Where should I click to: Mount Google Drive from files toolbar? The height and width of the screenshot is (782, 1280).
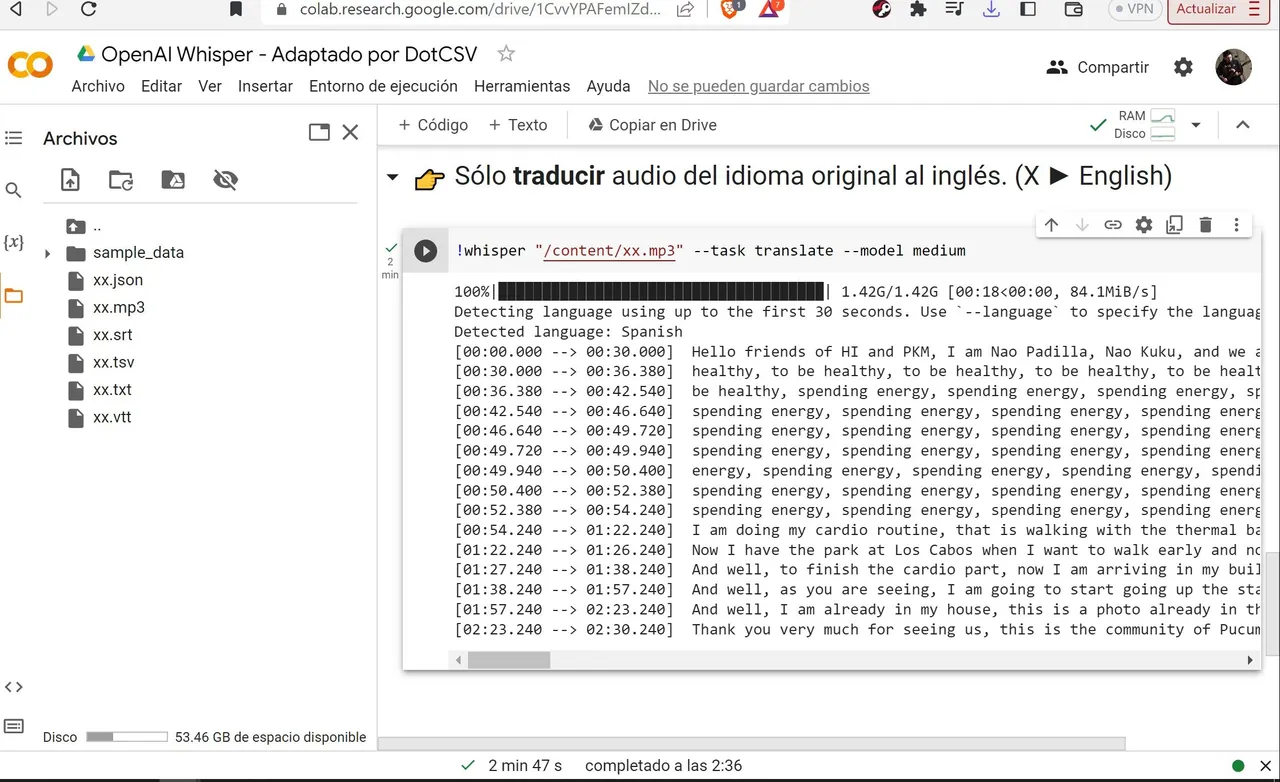click(x=173, y=180)
